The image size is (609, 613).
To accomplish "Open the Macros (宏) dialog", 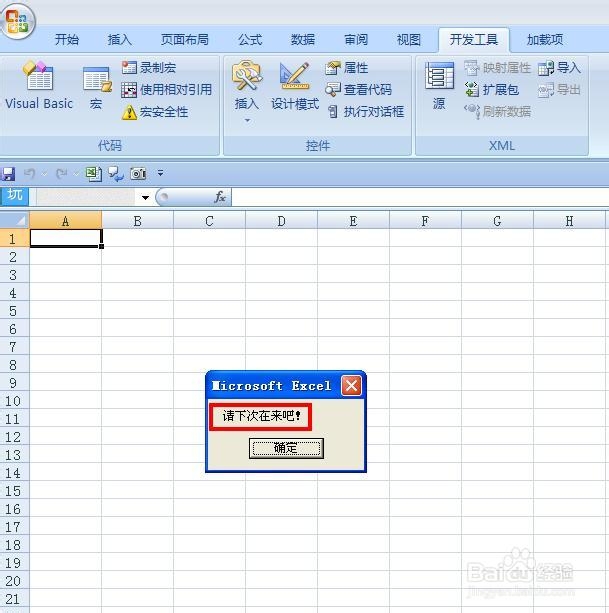I will (97, 88).
